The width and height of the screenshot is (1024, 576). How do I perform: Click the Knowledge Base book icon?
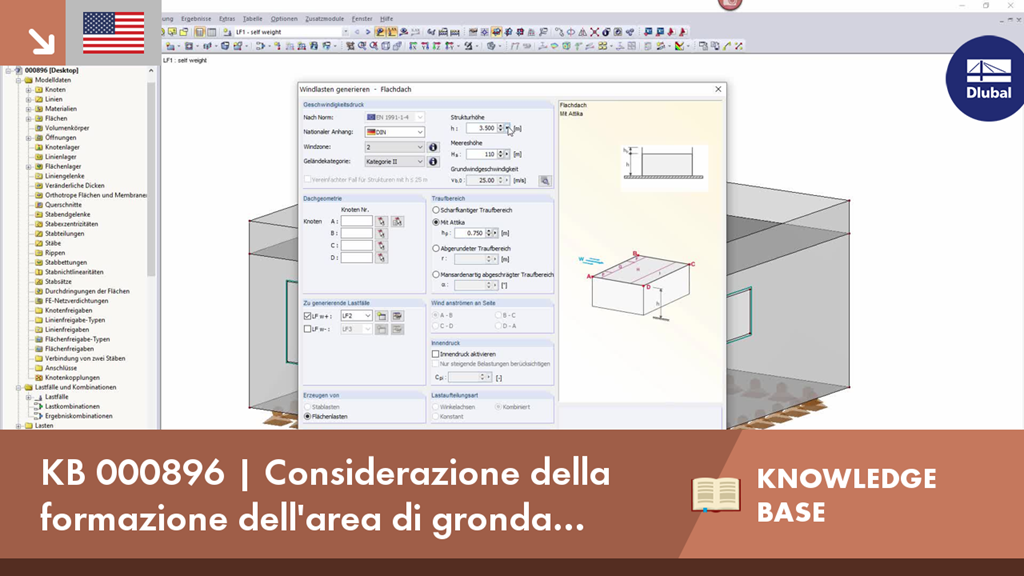tap(716, 494)
